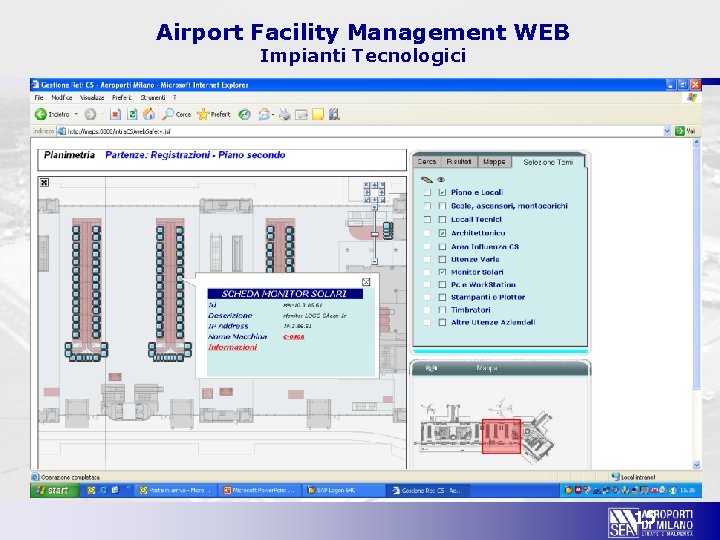This screenshot has width=720, height=540.
Task: Open Posta in arrivo taskbar button
Action: coord(176,490)
